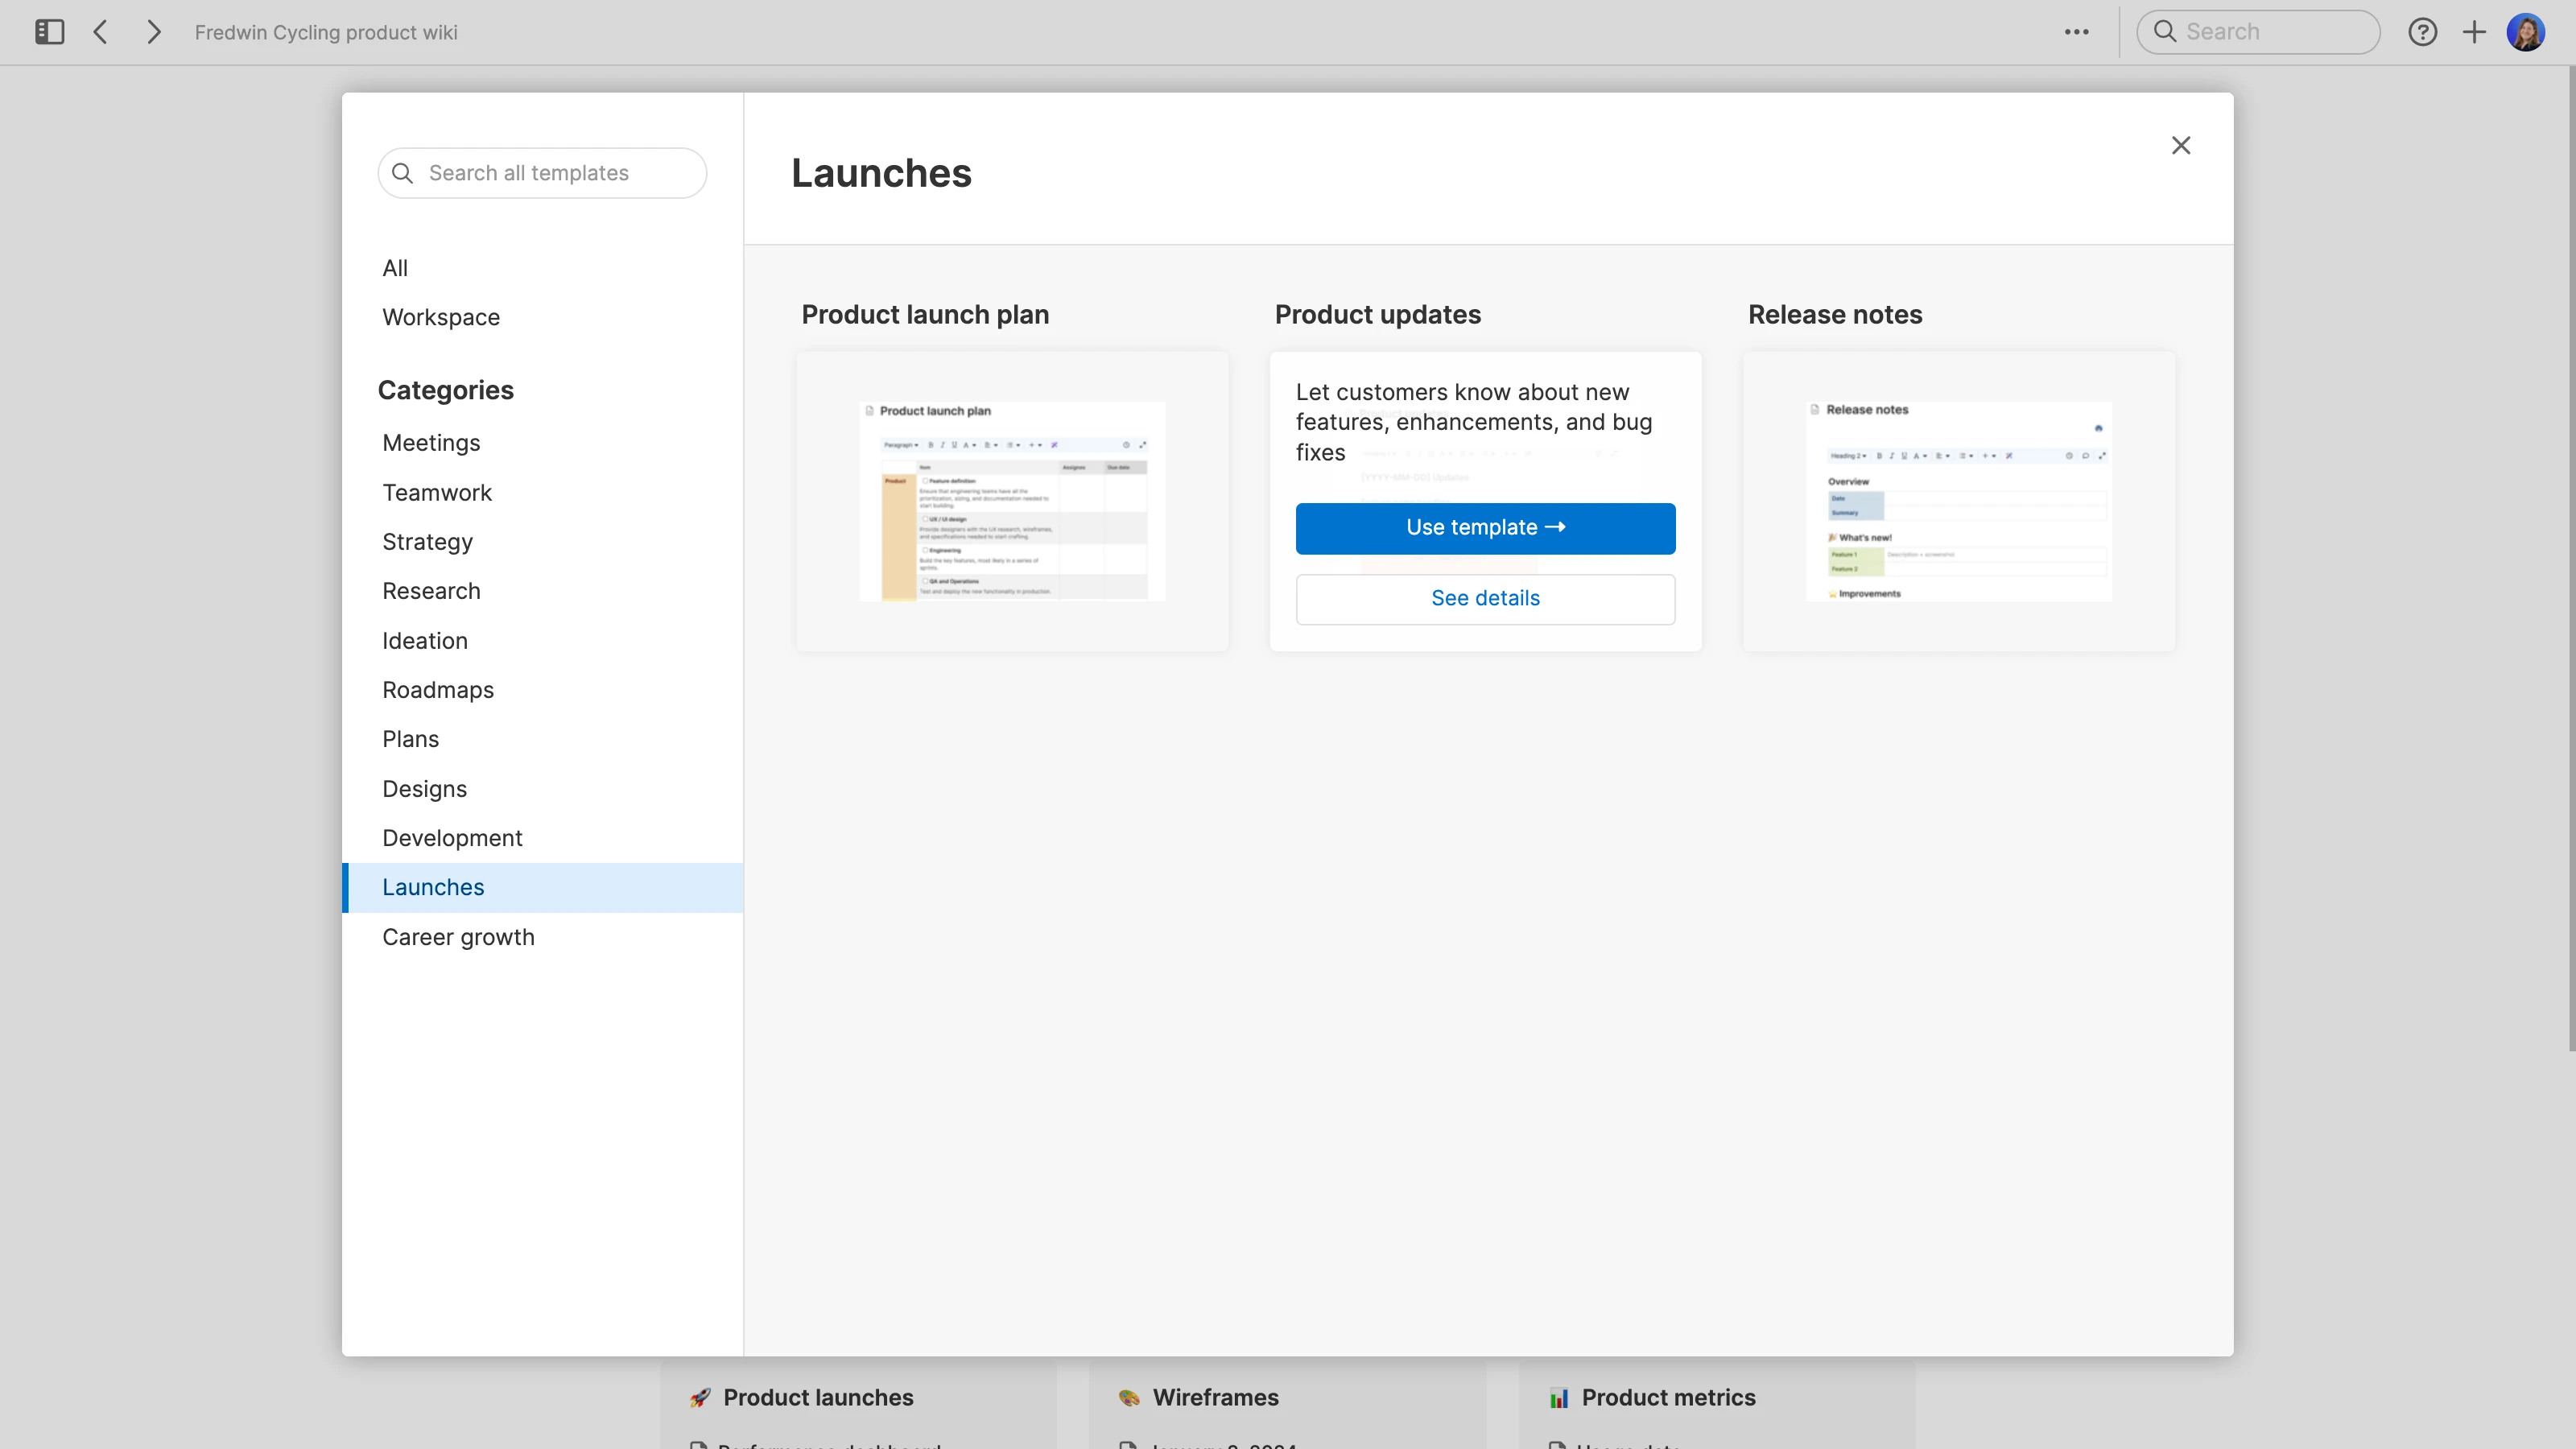This screenshot has height=1449, width=2576.
Task: Close the templates dialog with X
Action: pos(2181,146)
